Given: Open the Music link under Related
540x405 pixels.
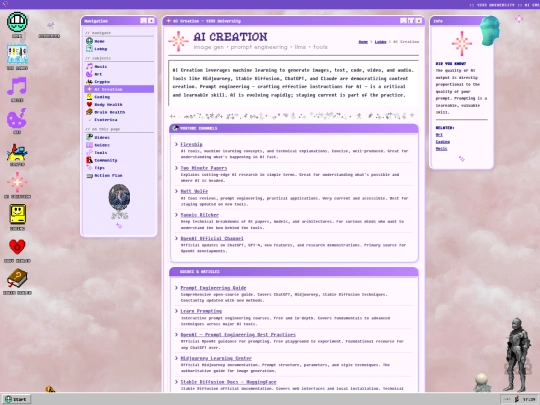Looking at the screenshot, I should (x=442, y=148).
